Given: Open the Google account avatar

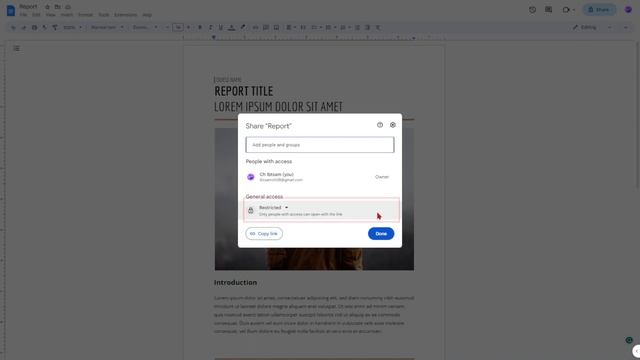Looking at the screenshot, I should click(x=628, y=10).
